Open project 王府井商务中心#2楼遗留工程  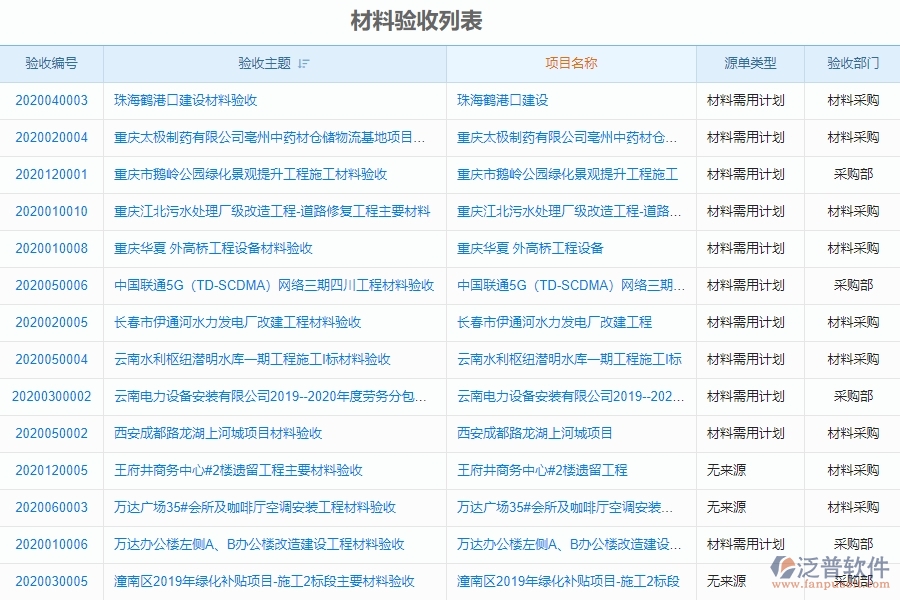click(x=542, y=470)
